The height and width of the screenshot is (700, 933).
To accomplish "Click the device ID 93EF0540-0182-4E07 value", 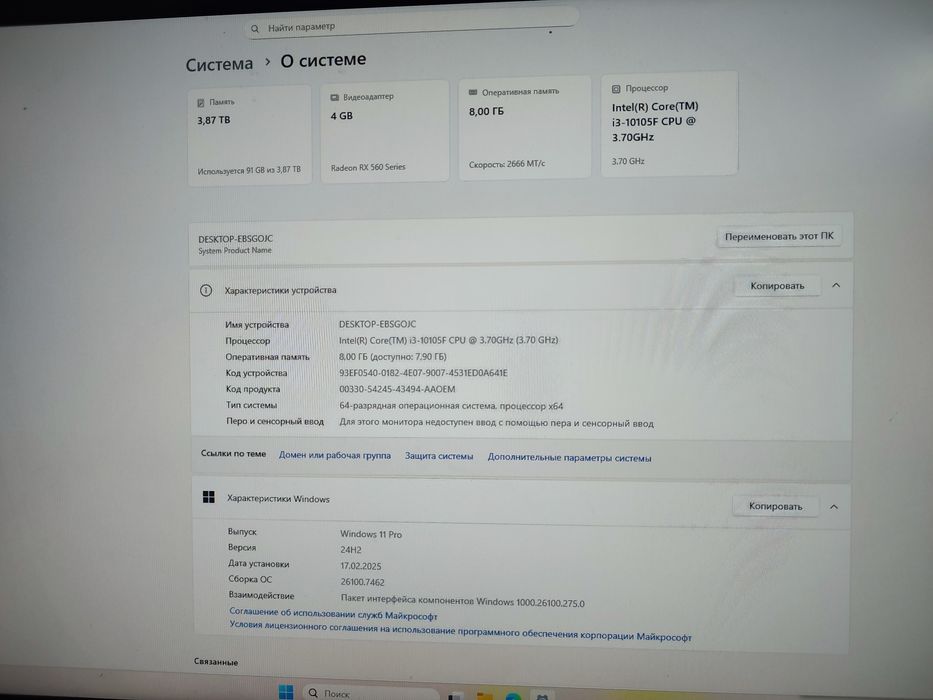I will point(423,373).
